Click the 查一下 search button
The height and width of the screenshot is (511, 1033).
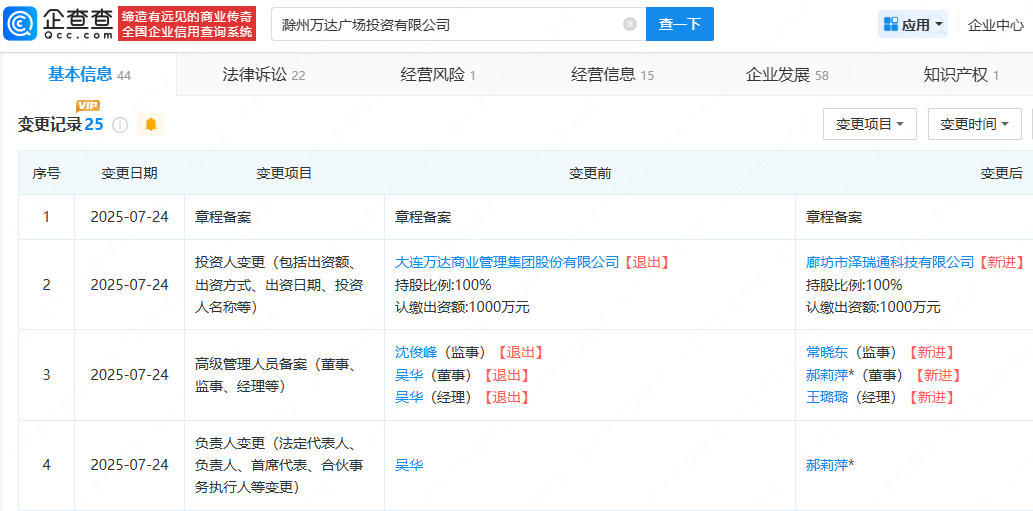679,24
